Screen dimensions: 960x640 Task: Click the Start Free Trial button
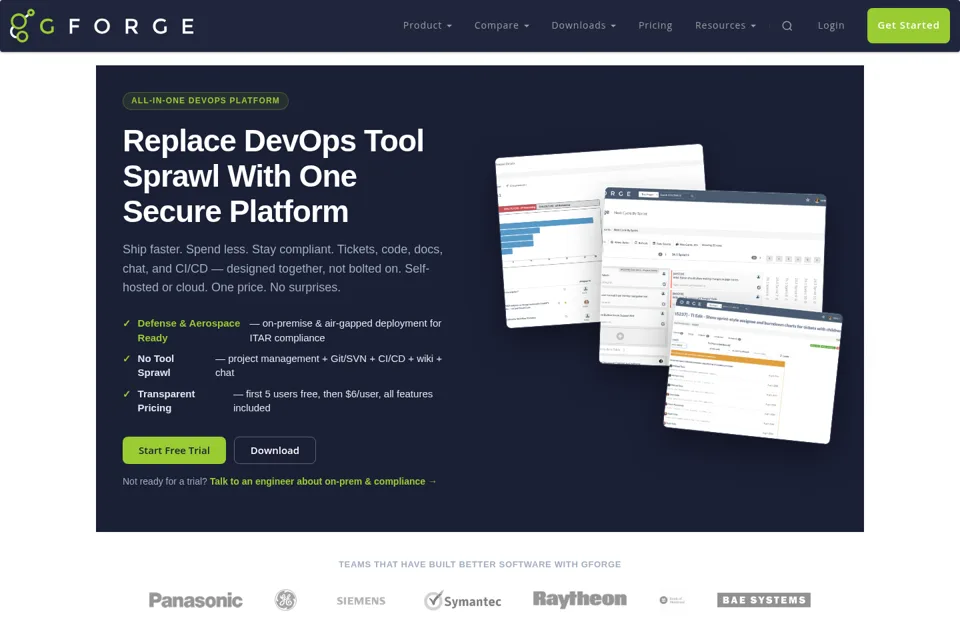[x=174, y=450]
